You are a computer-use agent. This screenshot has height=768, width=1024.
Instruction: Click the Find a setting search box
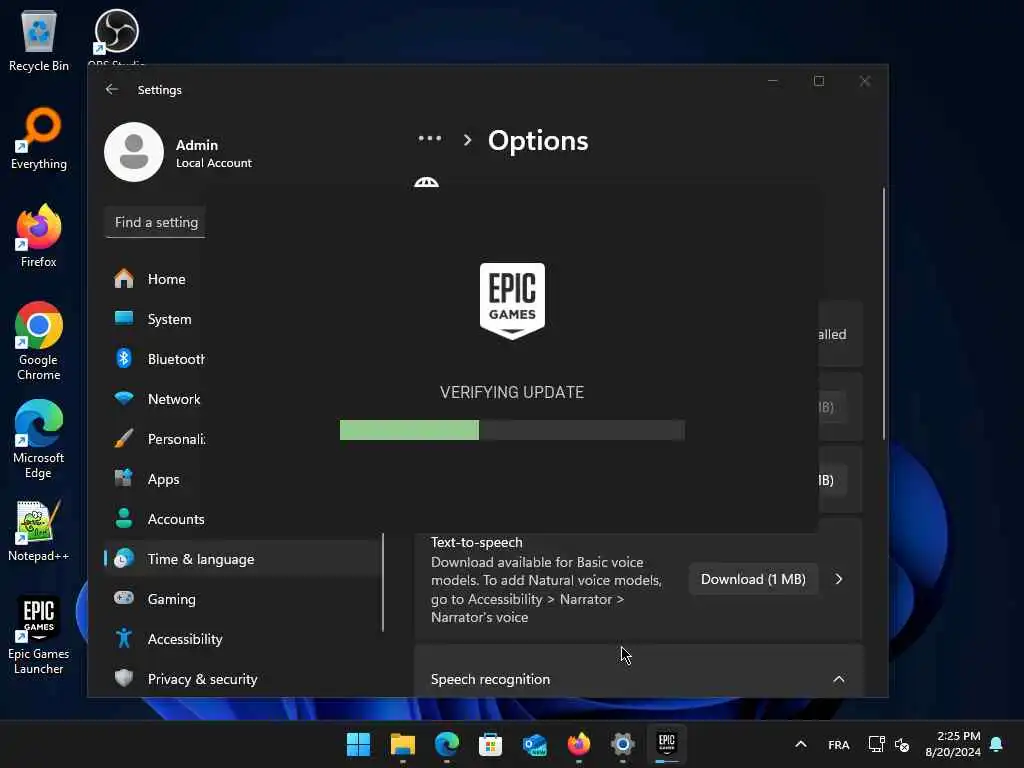point(155,223)
